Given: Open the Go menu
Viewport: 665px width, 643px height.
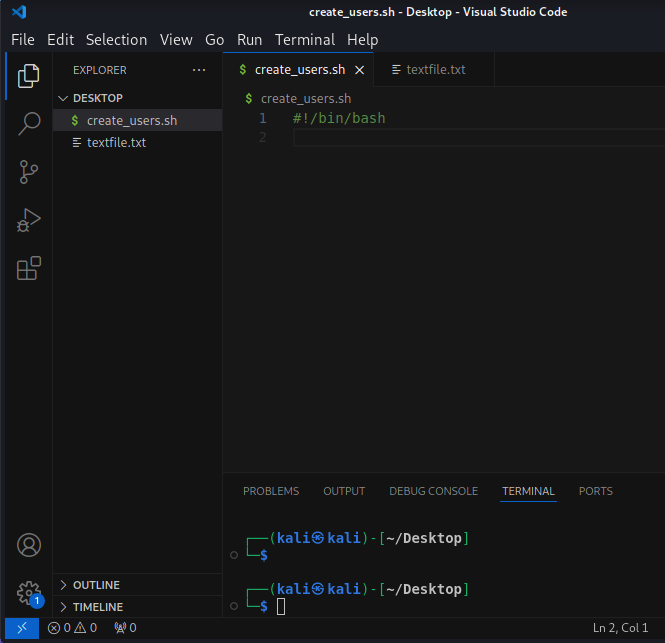Looking at the screenshot, I should 215,40.
